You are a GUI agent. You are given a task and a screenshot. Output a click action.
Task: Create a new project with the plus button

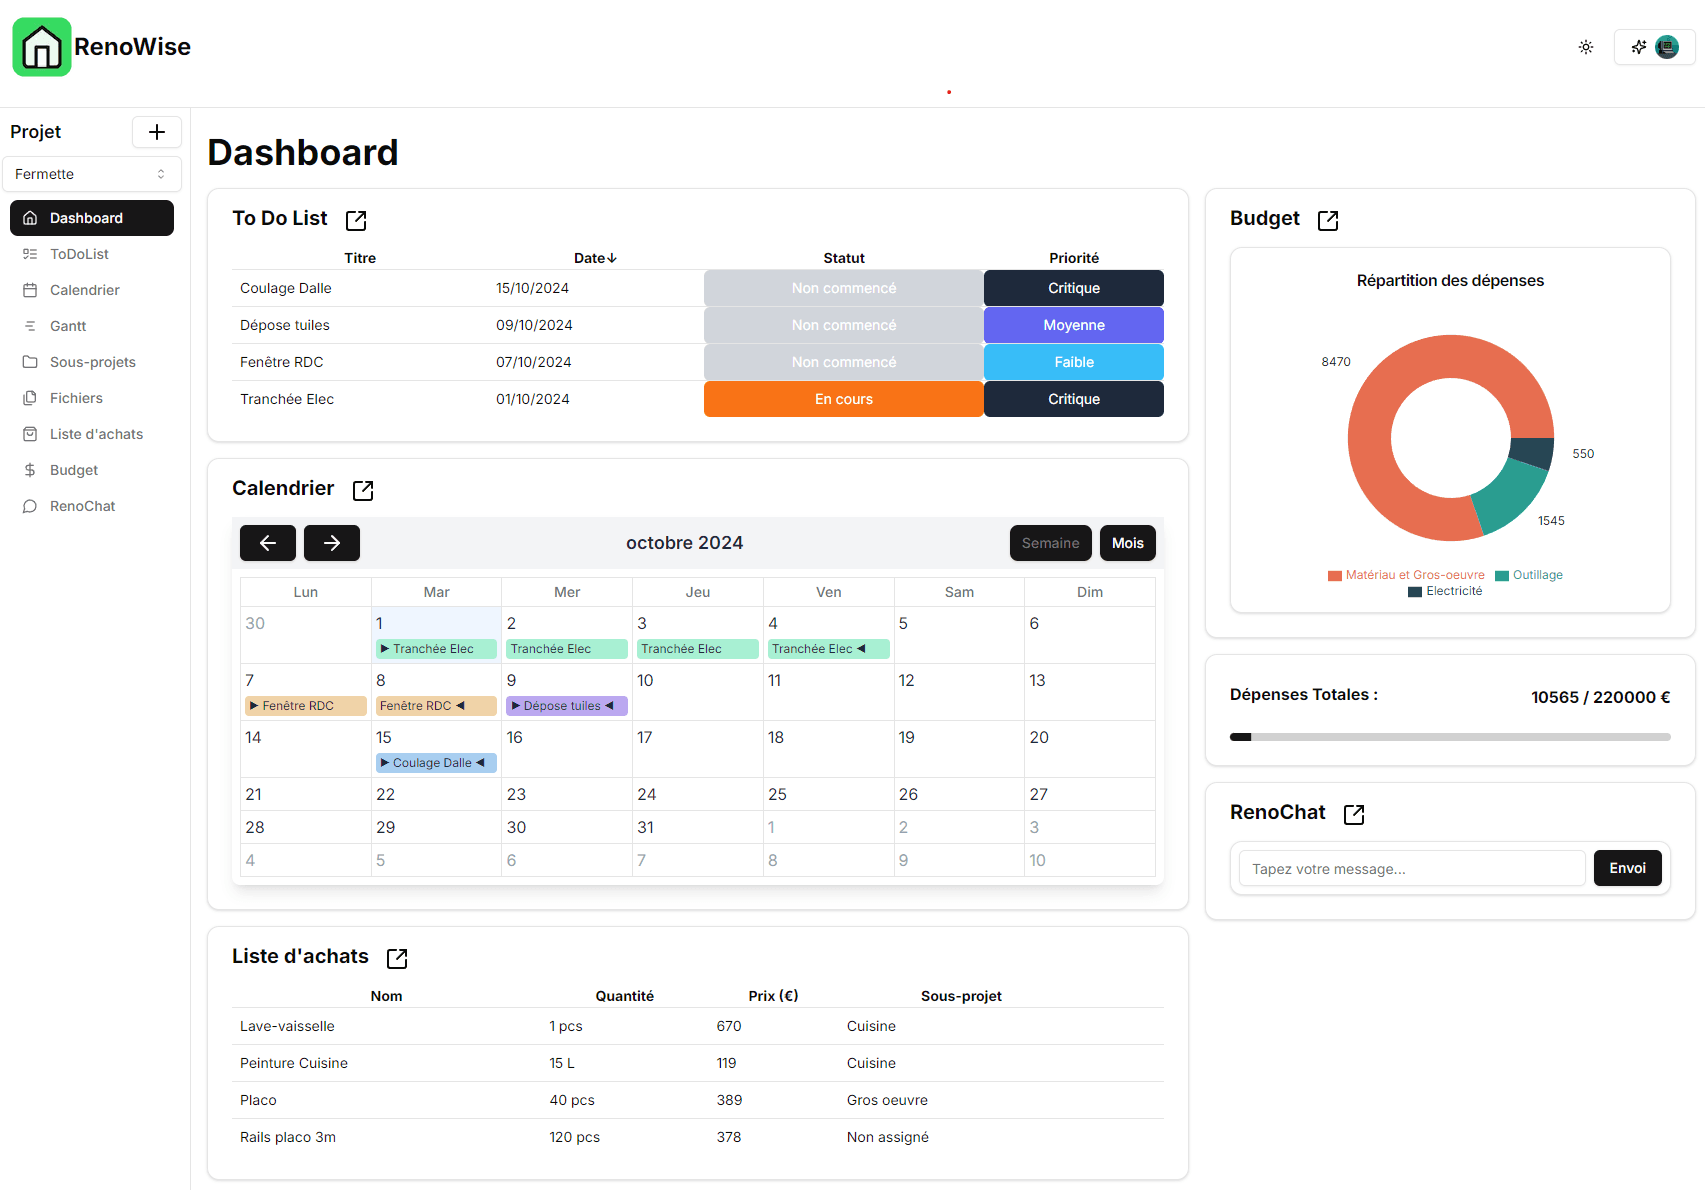pyautogui.click(x=157, y=131)
